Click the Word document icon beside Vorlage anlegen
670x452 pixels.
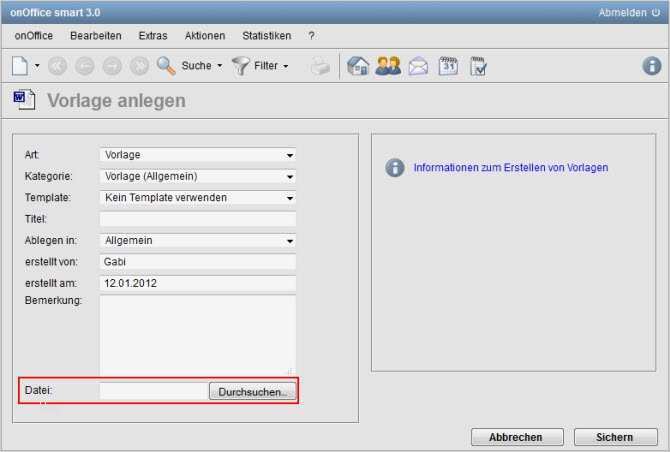24,100
